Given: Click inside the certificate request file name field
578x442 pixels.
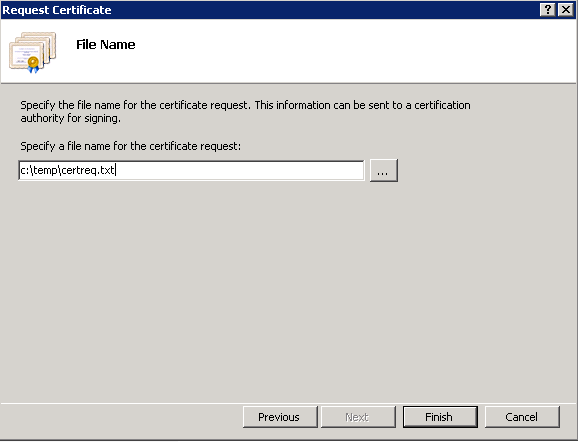Looking at the screenshot, I should point(191,170).
